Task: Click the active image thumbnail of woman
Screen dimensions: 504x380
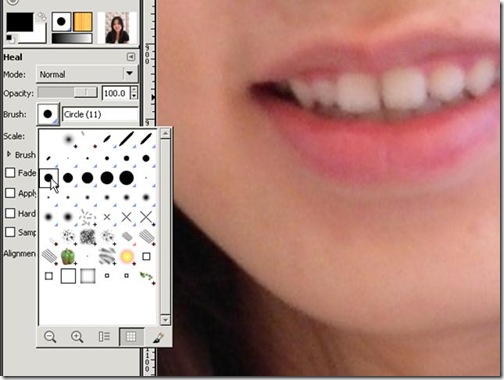Action: point(117,28)
